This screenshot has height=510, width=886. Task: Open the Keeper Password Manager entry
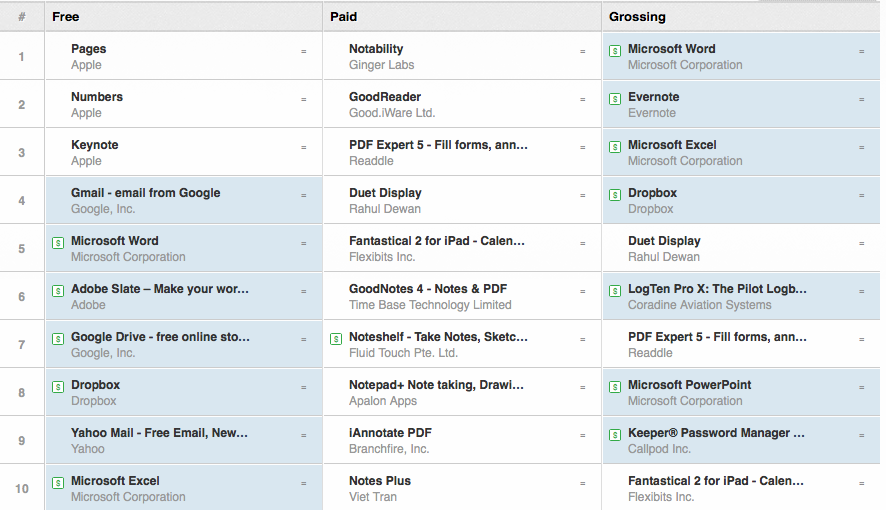coord(716,433)
